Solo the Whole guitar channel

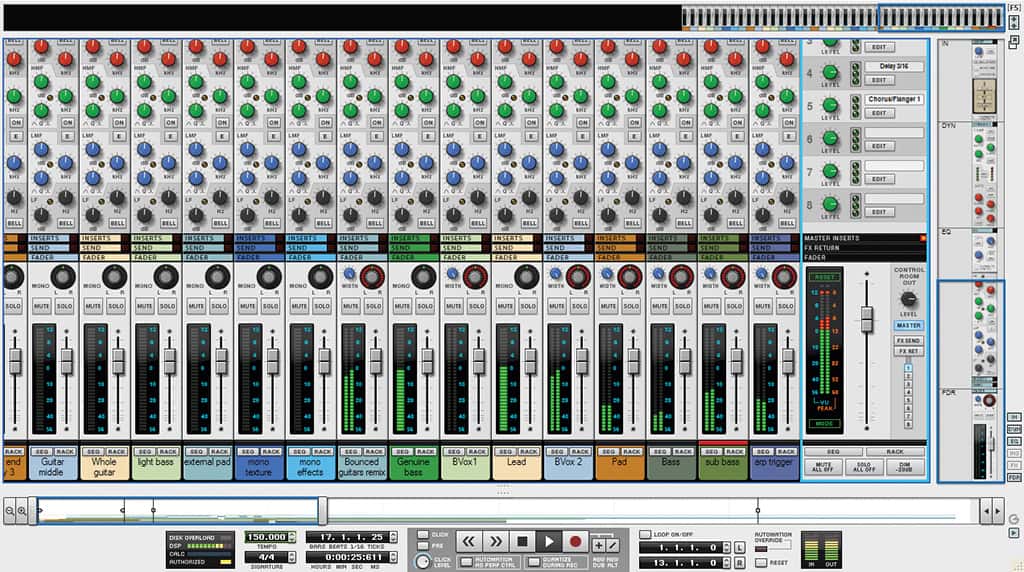(116, 306)
